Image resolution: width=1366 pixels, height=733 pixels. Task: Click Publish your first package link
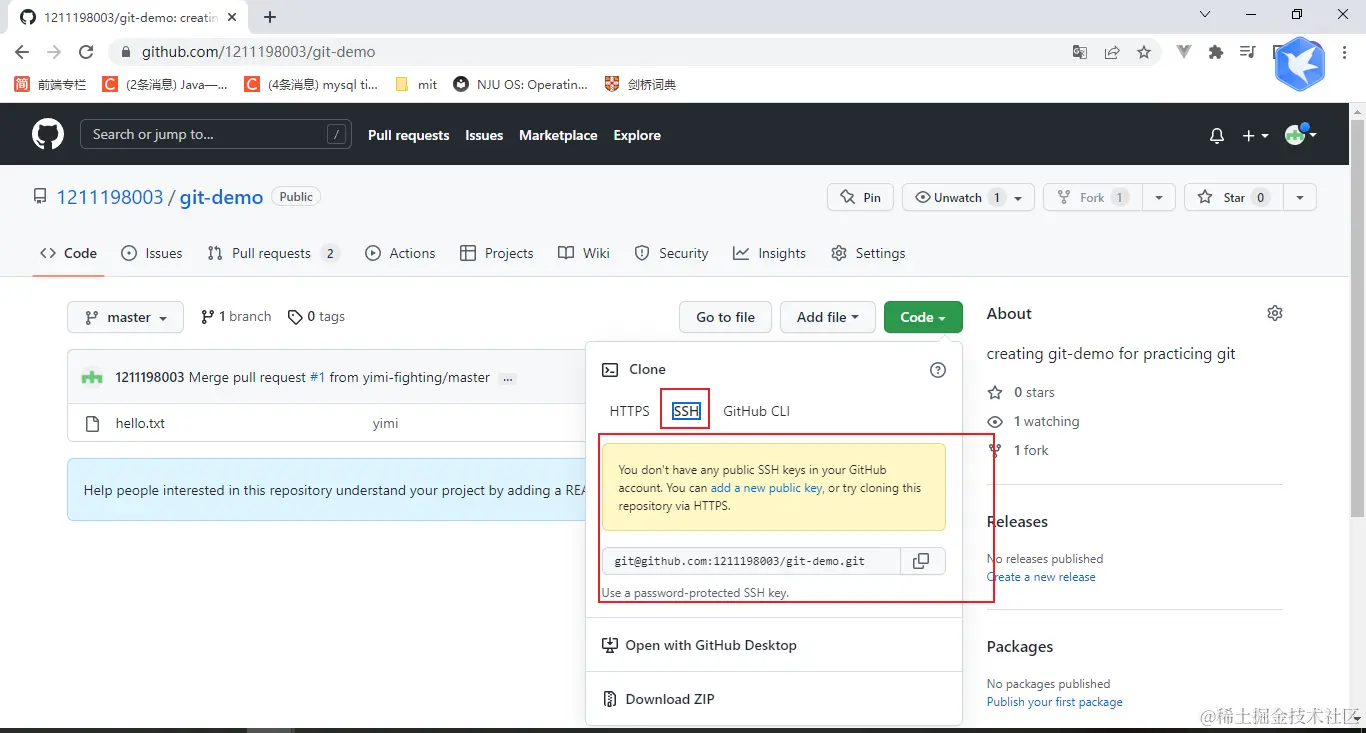(x=1055, y=702)
